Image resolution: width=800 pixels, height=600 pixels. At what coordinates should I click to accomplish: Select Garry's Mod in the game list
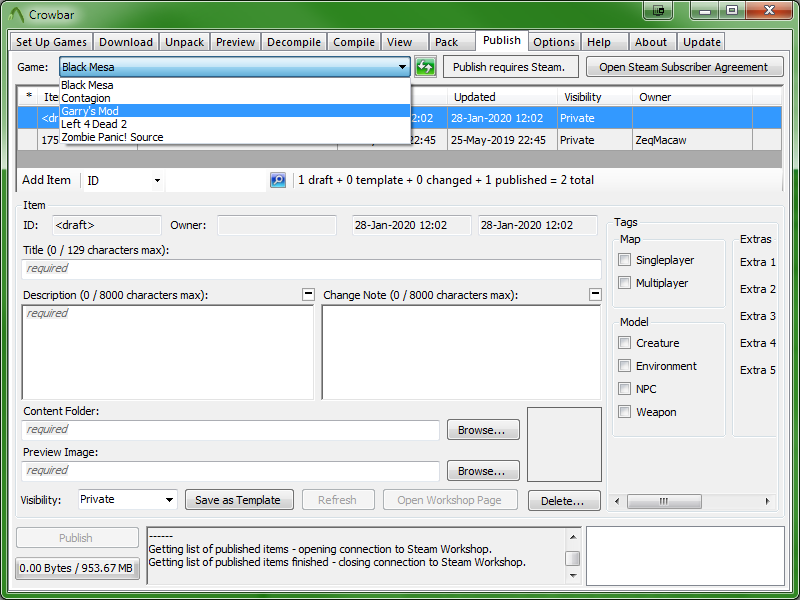click(x=235, y=111)
